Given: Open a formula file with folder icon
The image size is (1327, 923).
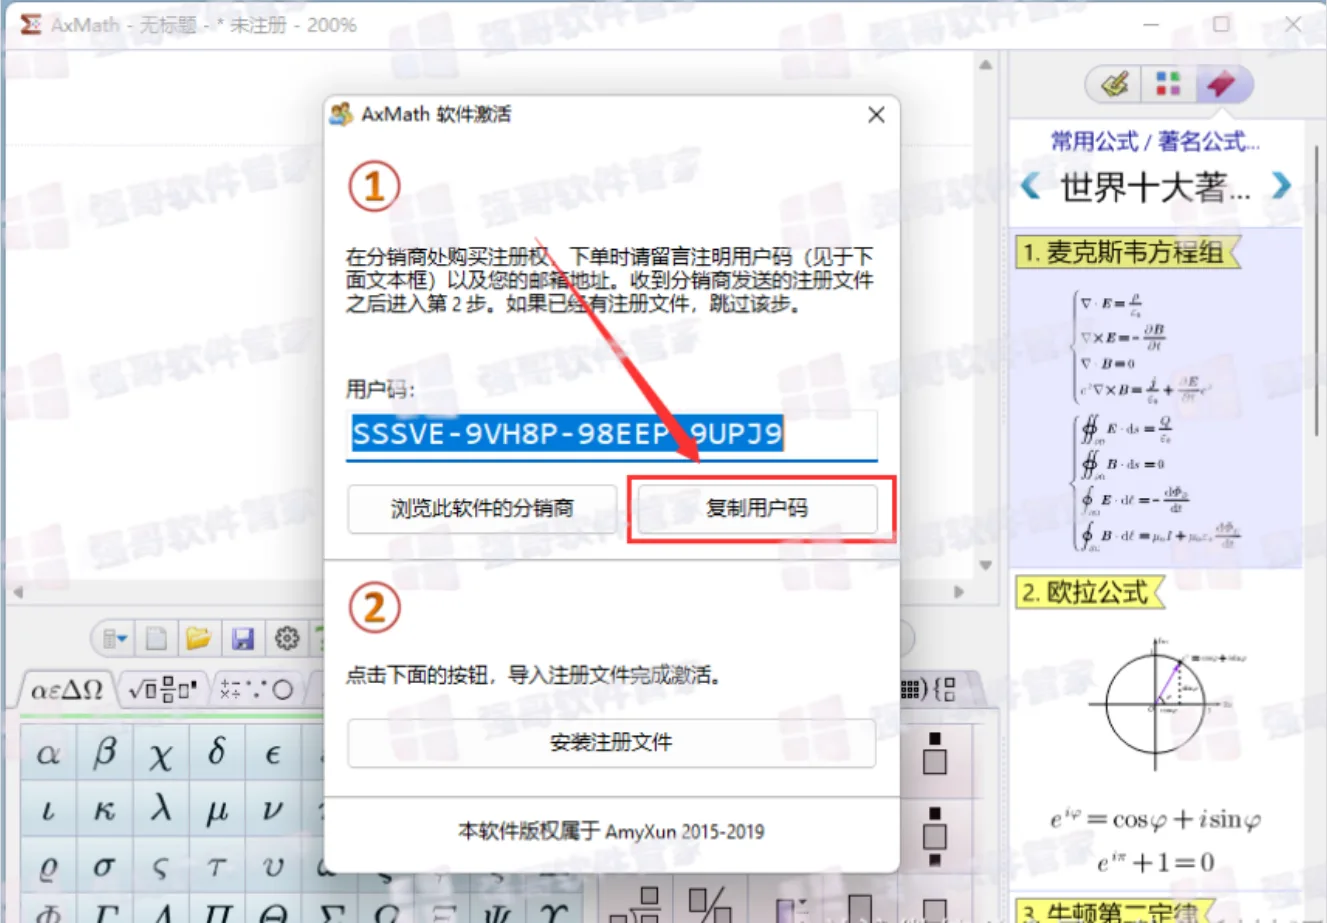Looking at the screenshot, I should coord(199,638).
